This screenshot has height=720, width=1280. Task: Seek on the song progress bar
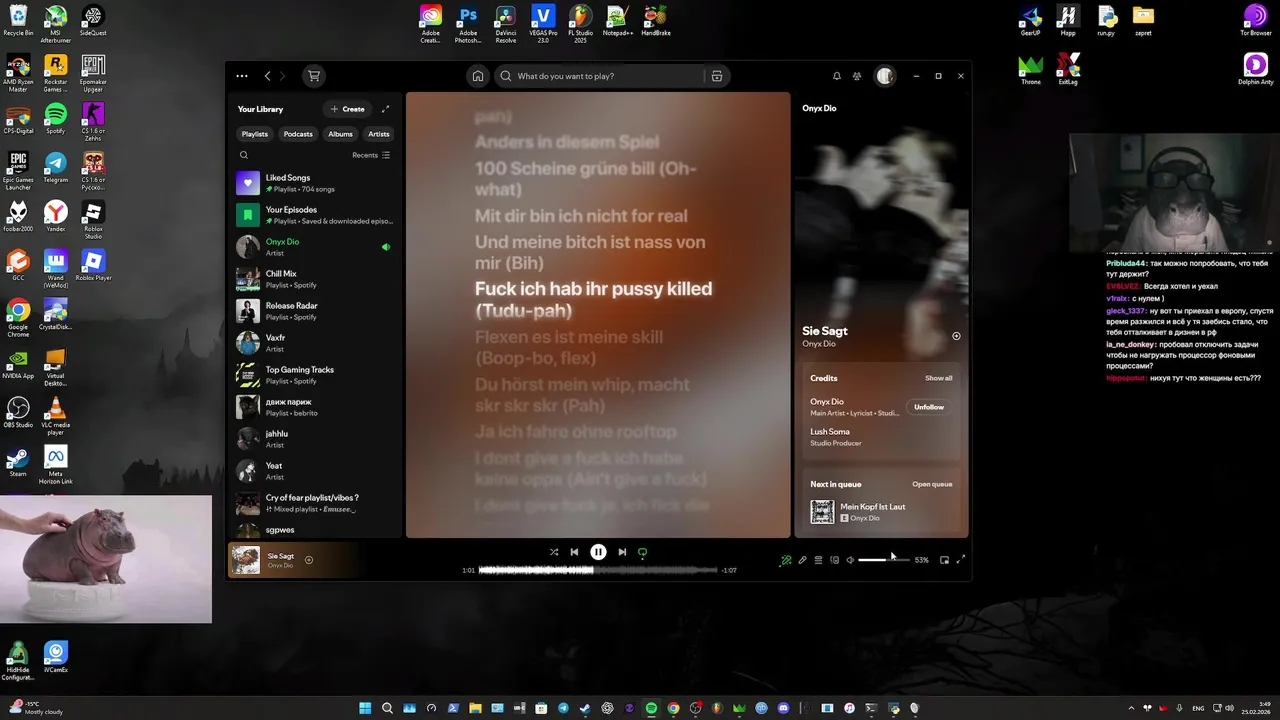(x=598, y=570)
